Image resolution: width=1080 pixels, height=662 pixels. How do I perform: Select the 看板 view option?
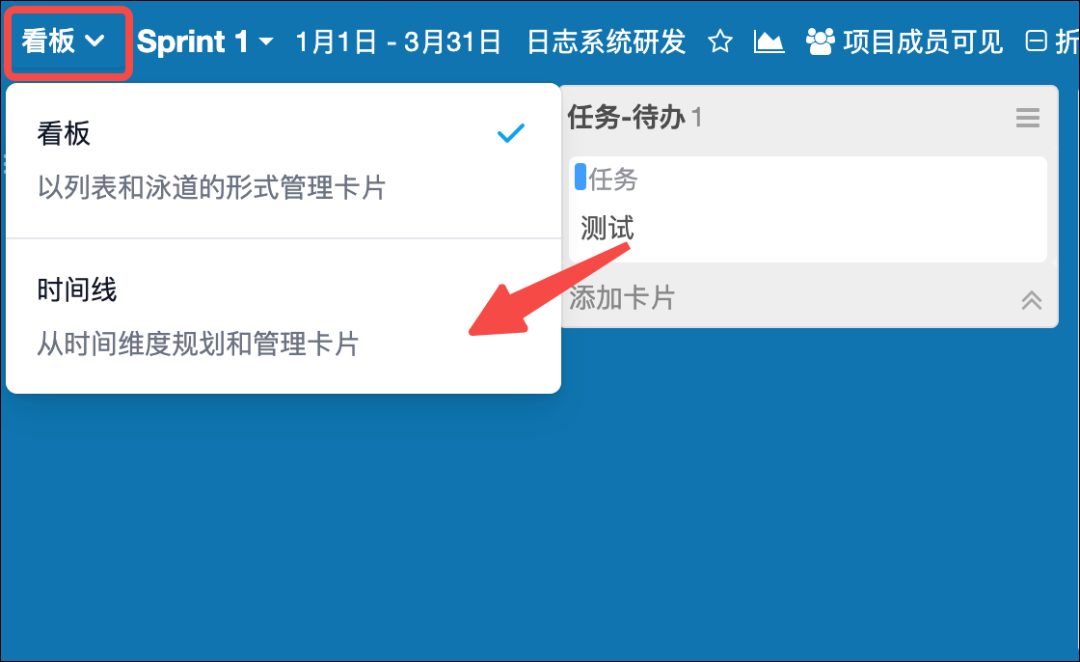(x=283, y=161)
